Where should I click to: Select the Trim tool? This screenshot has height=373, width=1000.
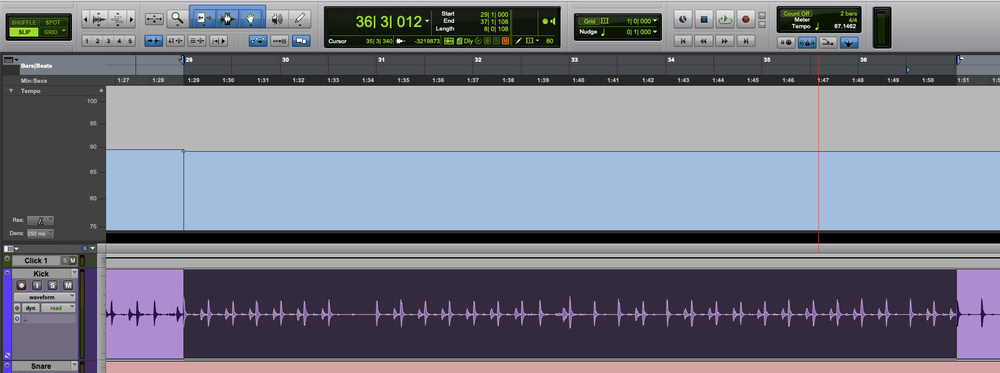[x=202, y=20]
